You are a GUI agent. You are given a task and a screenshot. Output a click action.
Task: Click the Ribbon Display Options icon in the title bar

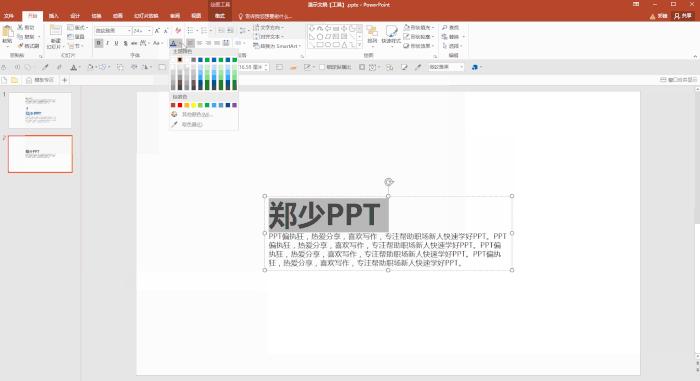pyautogui.click(x=636, y=4)
